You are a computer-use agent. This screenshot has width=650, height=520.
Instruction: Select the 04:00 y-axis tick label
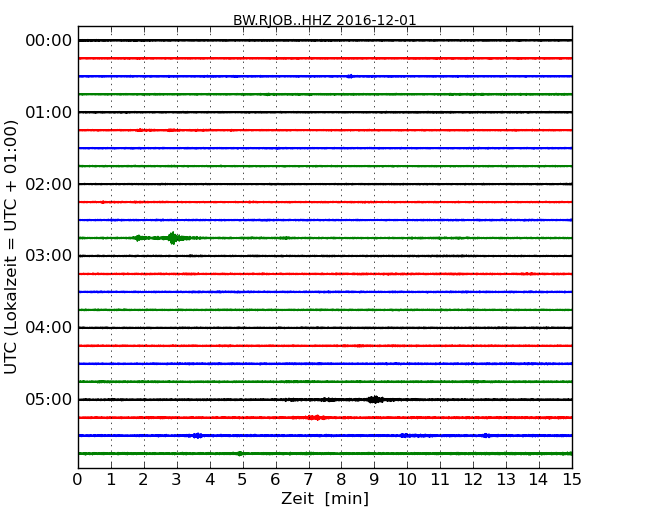click(x=49, y=328)
